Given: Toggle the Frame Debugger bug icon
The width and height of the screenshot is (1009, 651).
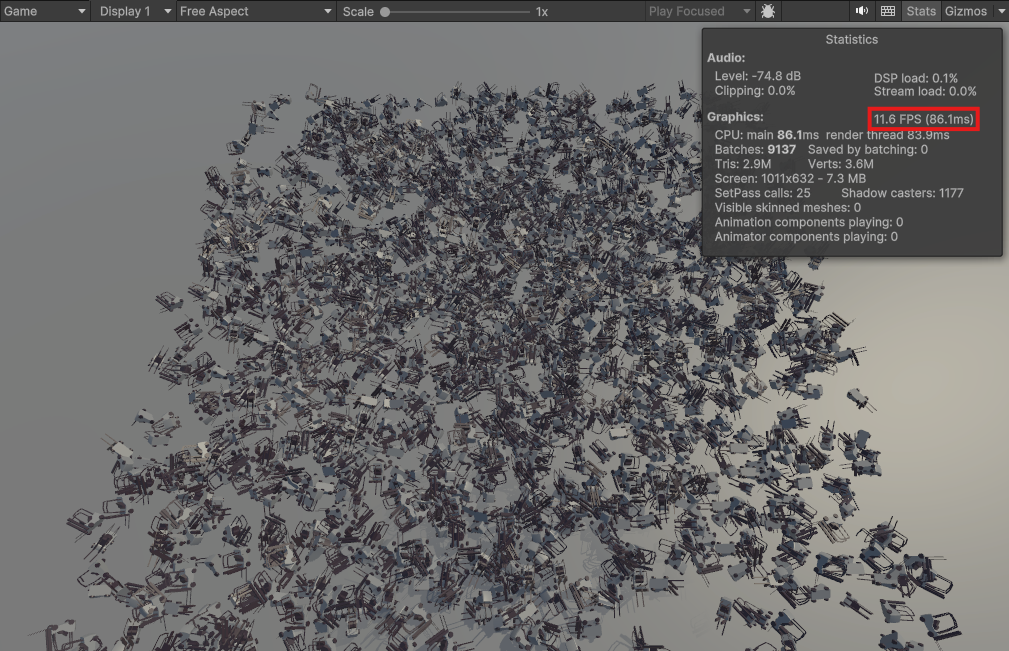Looking at the screenshot, I should click(x=768, y=11).
